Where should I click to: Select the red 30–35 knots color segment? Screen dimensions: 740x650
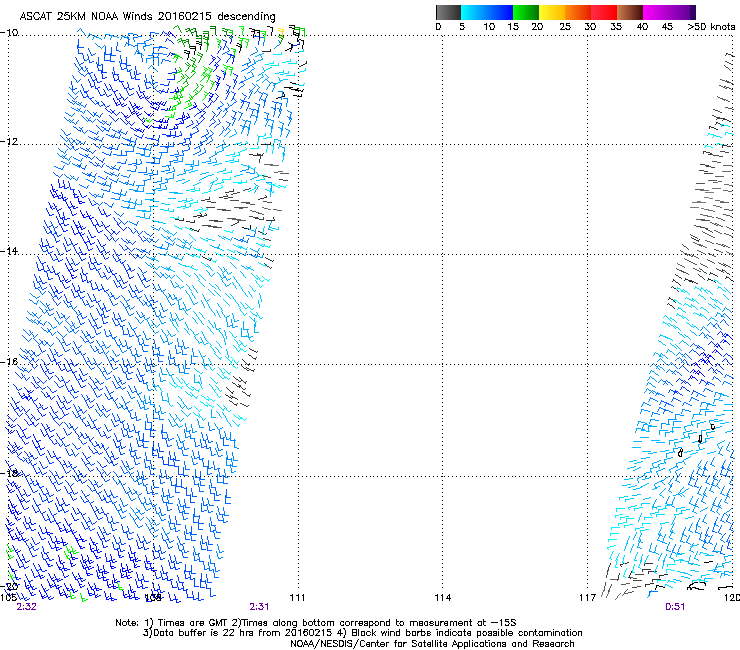point(604,12)
